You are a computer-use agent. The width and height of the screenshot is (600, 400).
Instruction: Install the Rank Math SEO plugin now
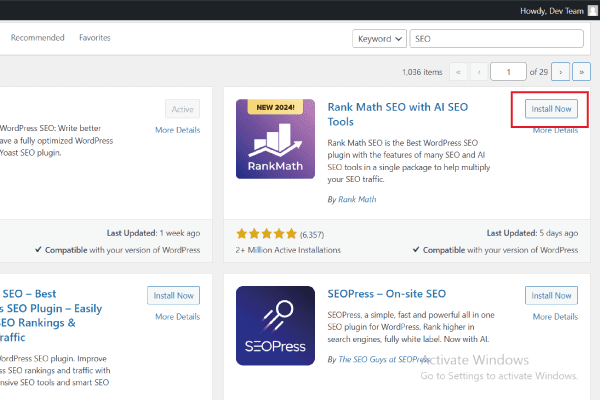551,109
